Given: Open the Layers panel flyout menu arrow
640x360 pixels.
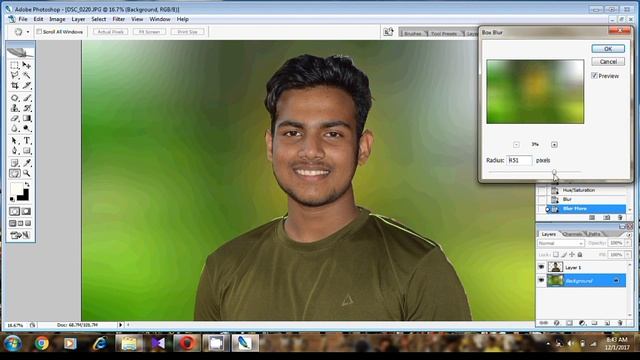Looking at the screenshot, I should pyautogui.click(x=629, y=235).
